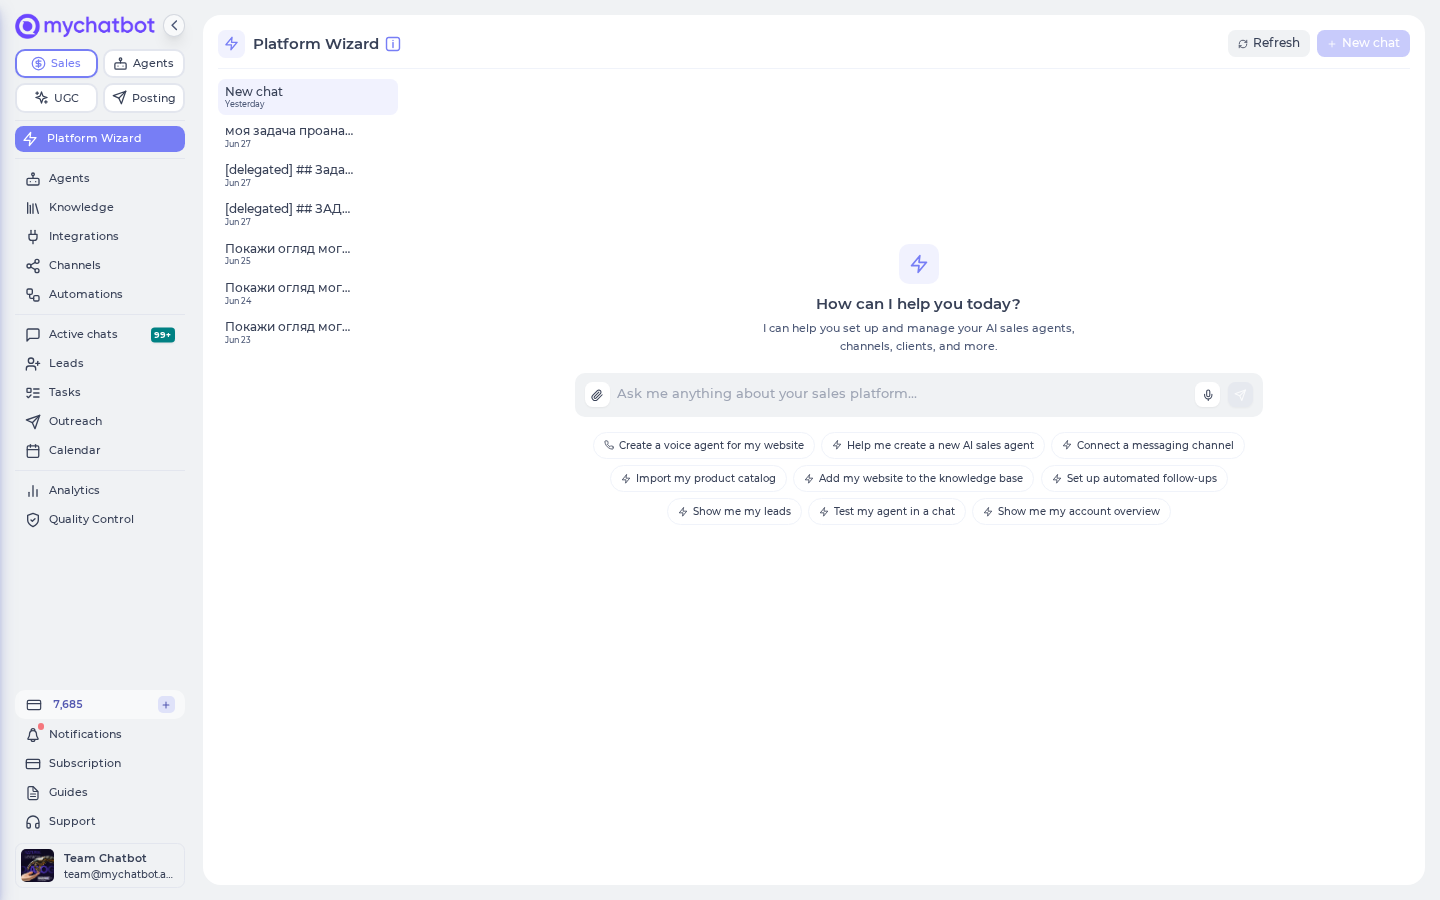Click the Refresh button
The width and height of the screenshot is (1440, 900).
click(x=1269, y=43)
